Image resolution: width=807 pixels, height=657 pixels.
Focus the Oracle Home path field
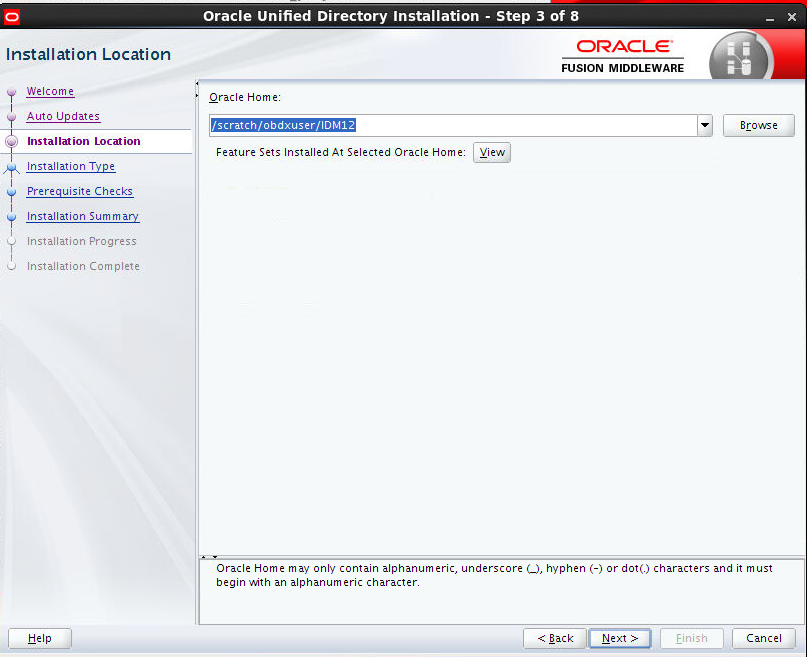click(453, 126)
